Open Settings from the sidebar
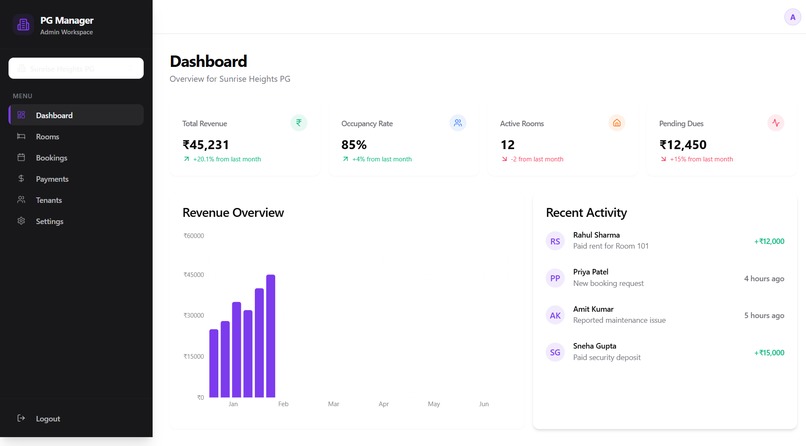This screenshot has width=806, height=446. click(76, 221)
